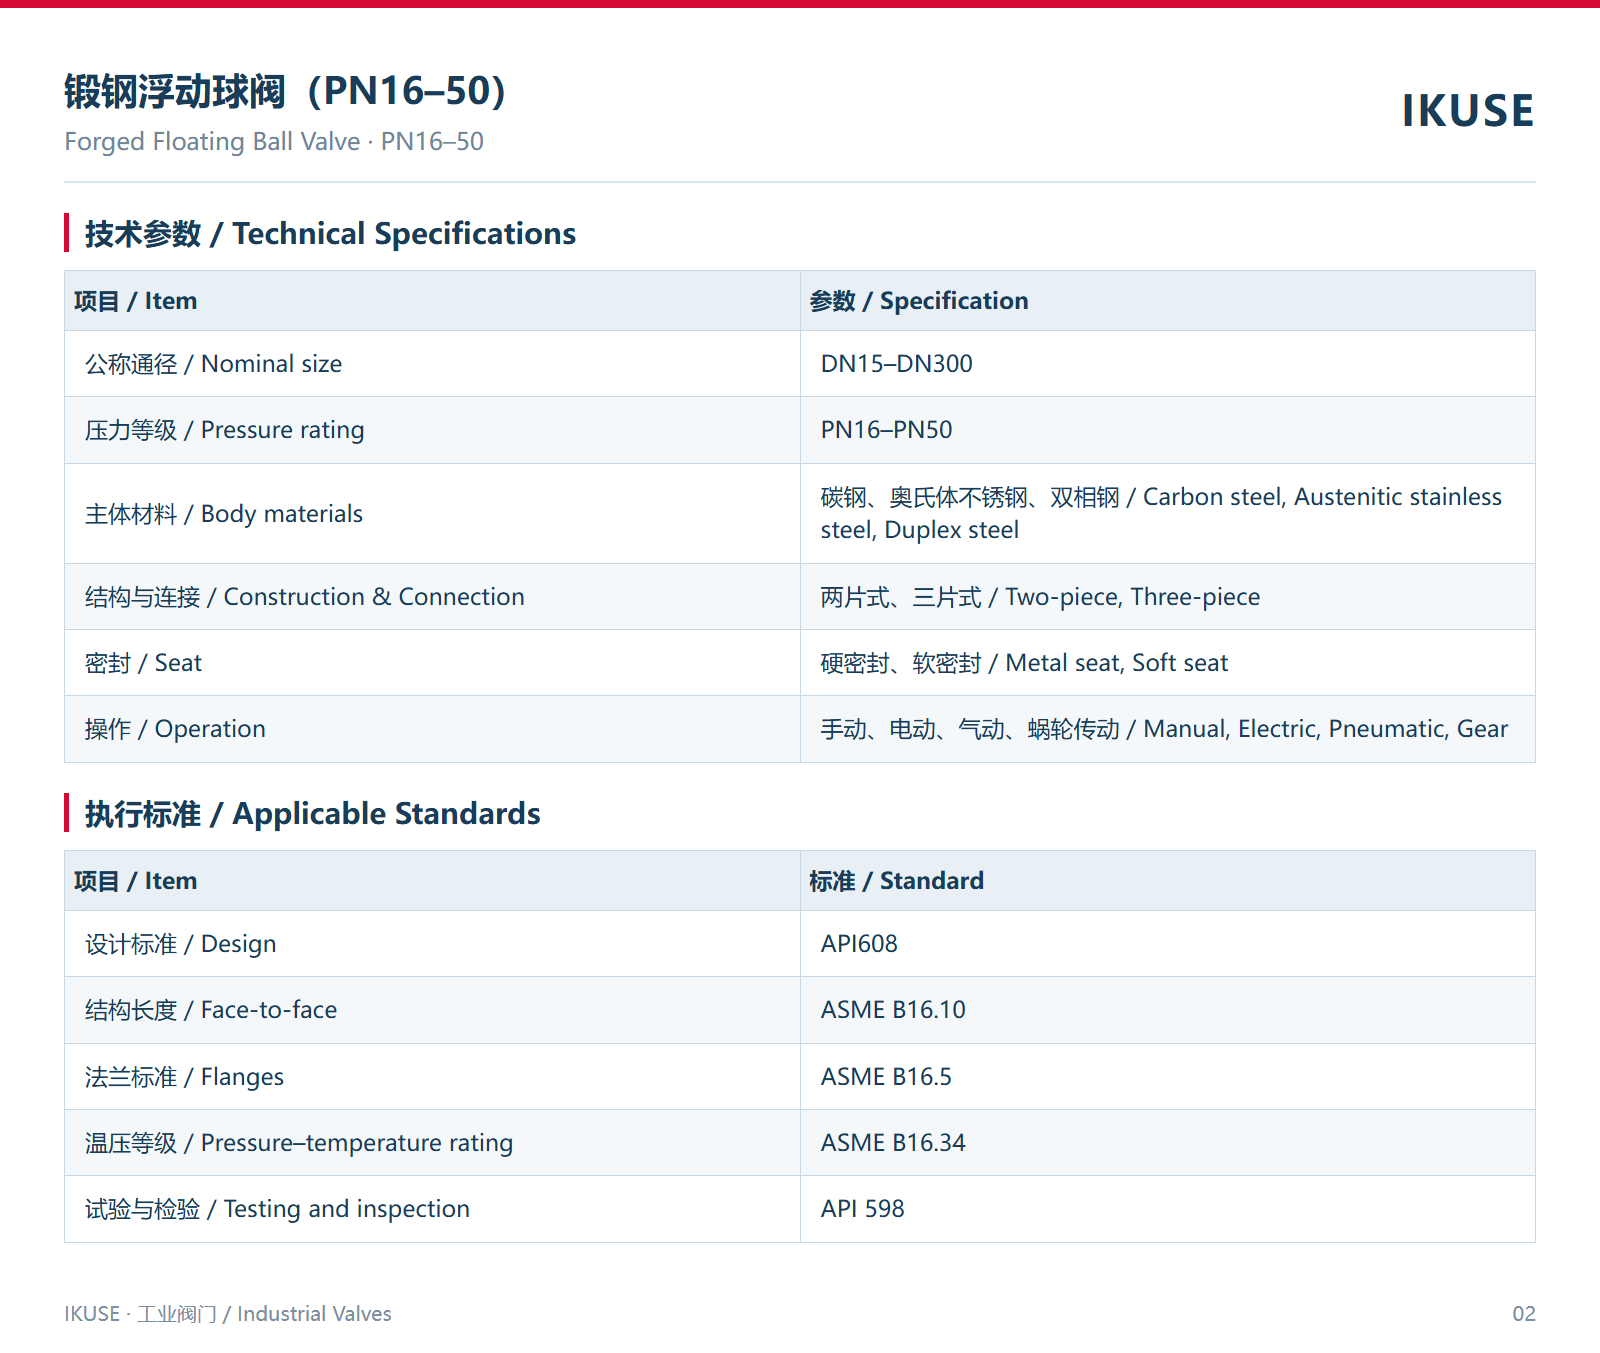Click the value "PN16–PN50"
The width and height of the screenshot is (1600, 1353).
[886, 430]
